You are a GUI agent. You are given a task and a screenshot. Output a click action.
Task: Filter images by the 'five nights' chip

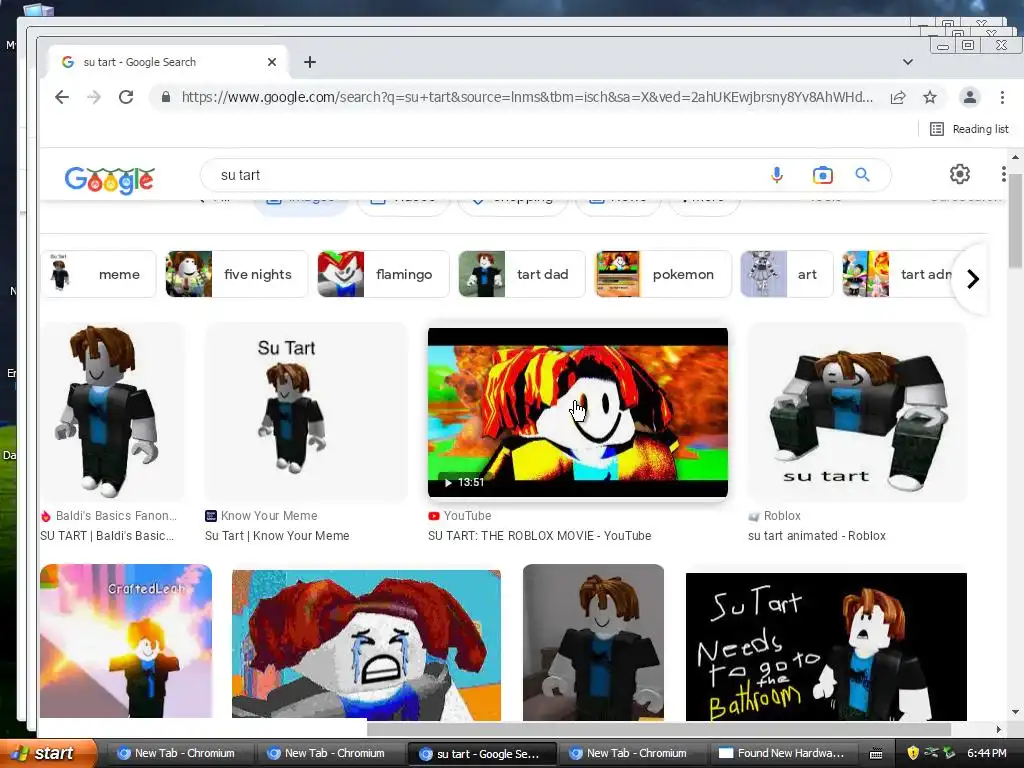click(236, 274)
